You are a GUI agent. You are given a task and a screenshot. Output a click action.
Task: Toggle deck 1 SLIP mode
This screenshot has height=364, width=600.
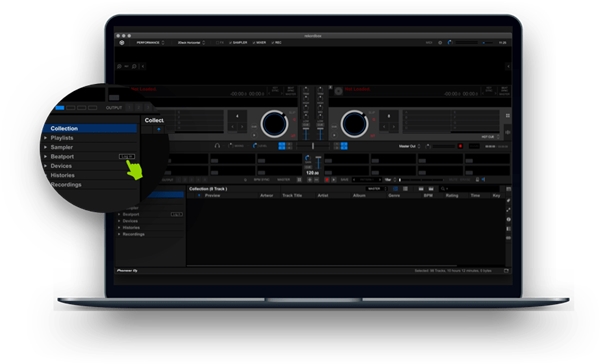tap(292, 113)
